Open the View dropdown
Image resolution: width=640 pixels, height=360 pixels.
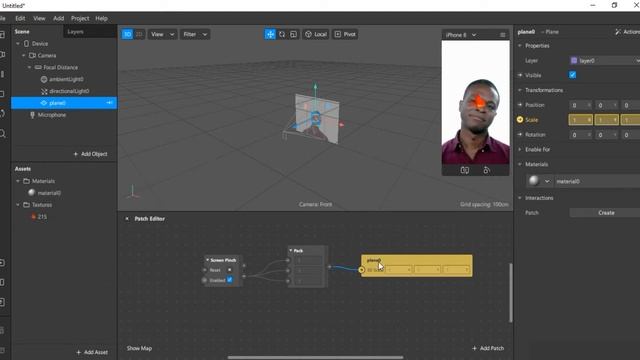tap(162, 34)
